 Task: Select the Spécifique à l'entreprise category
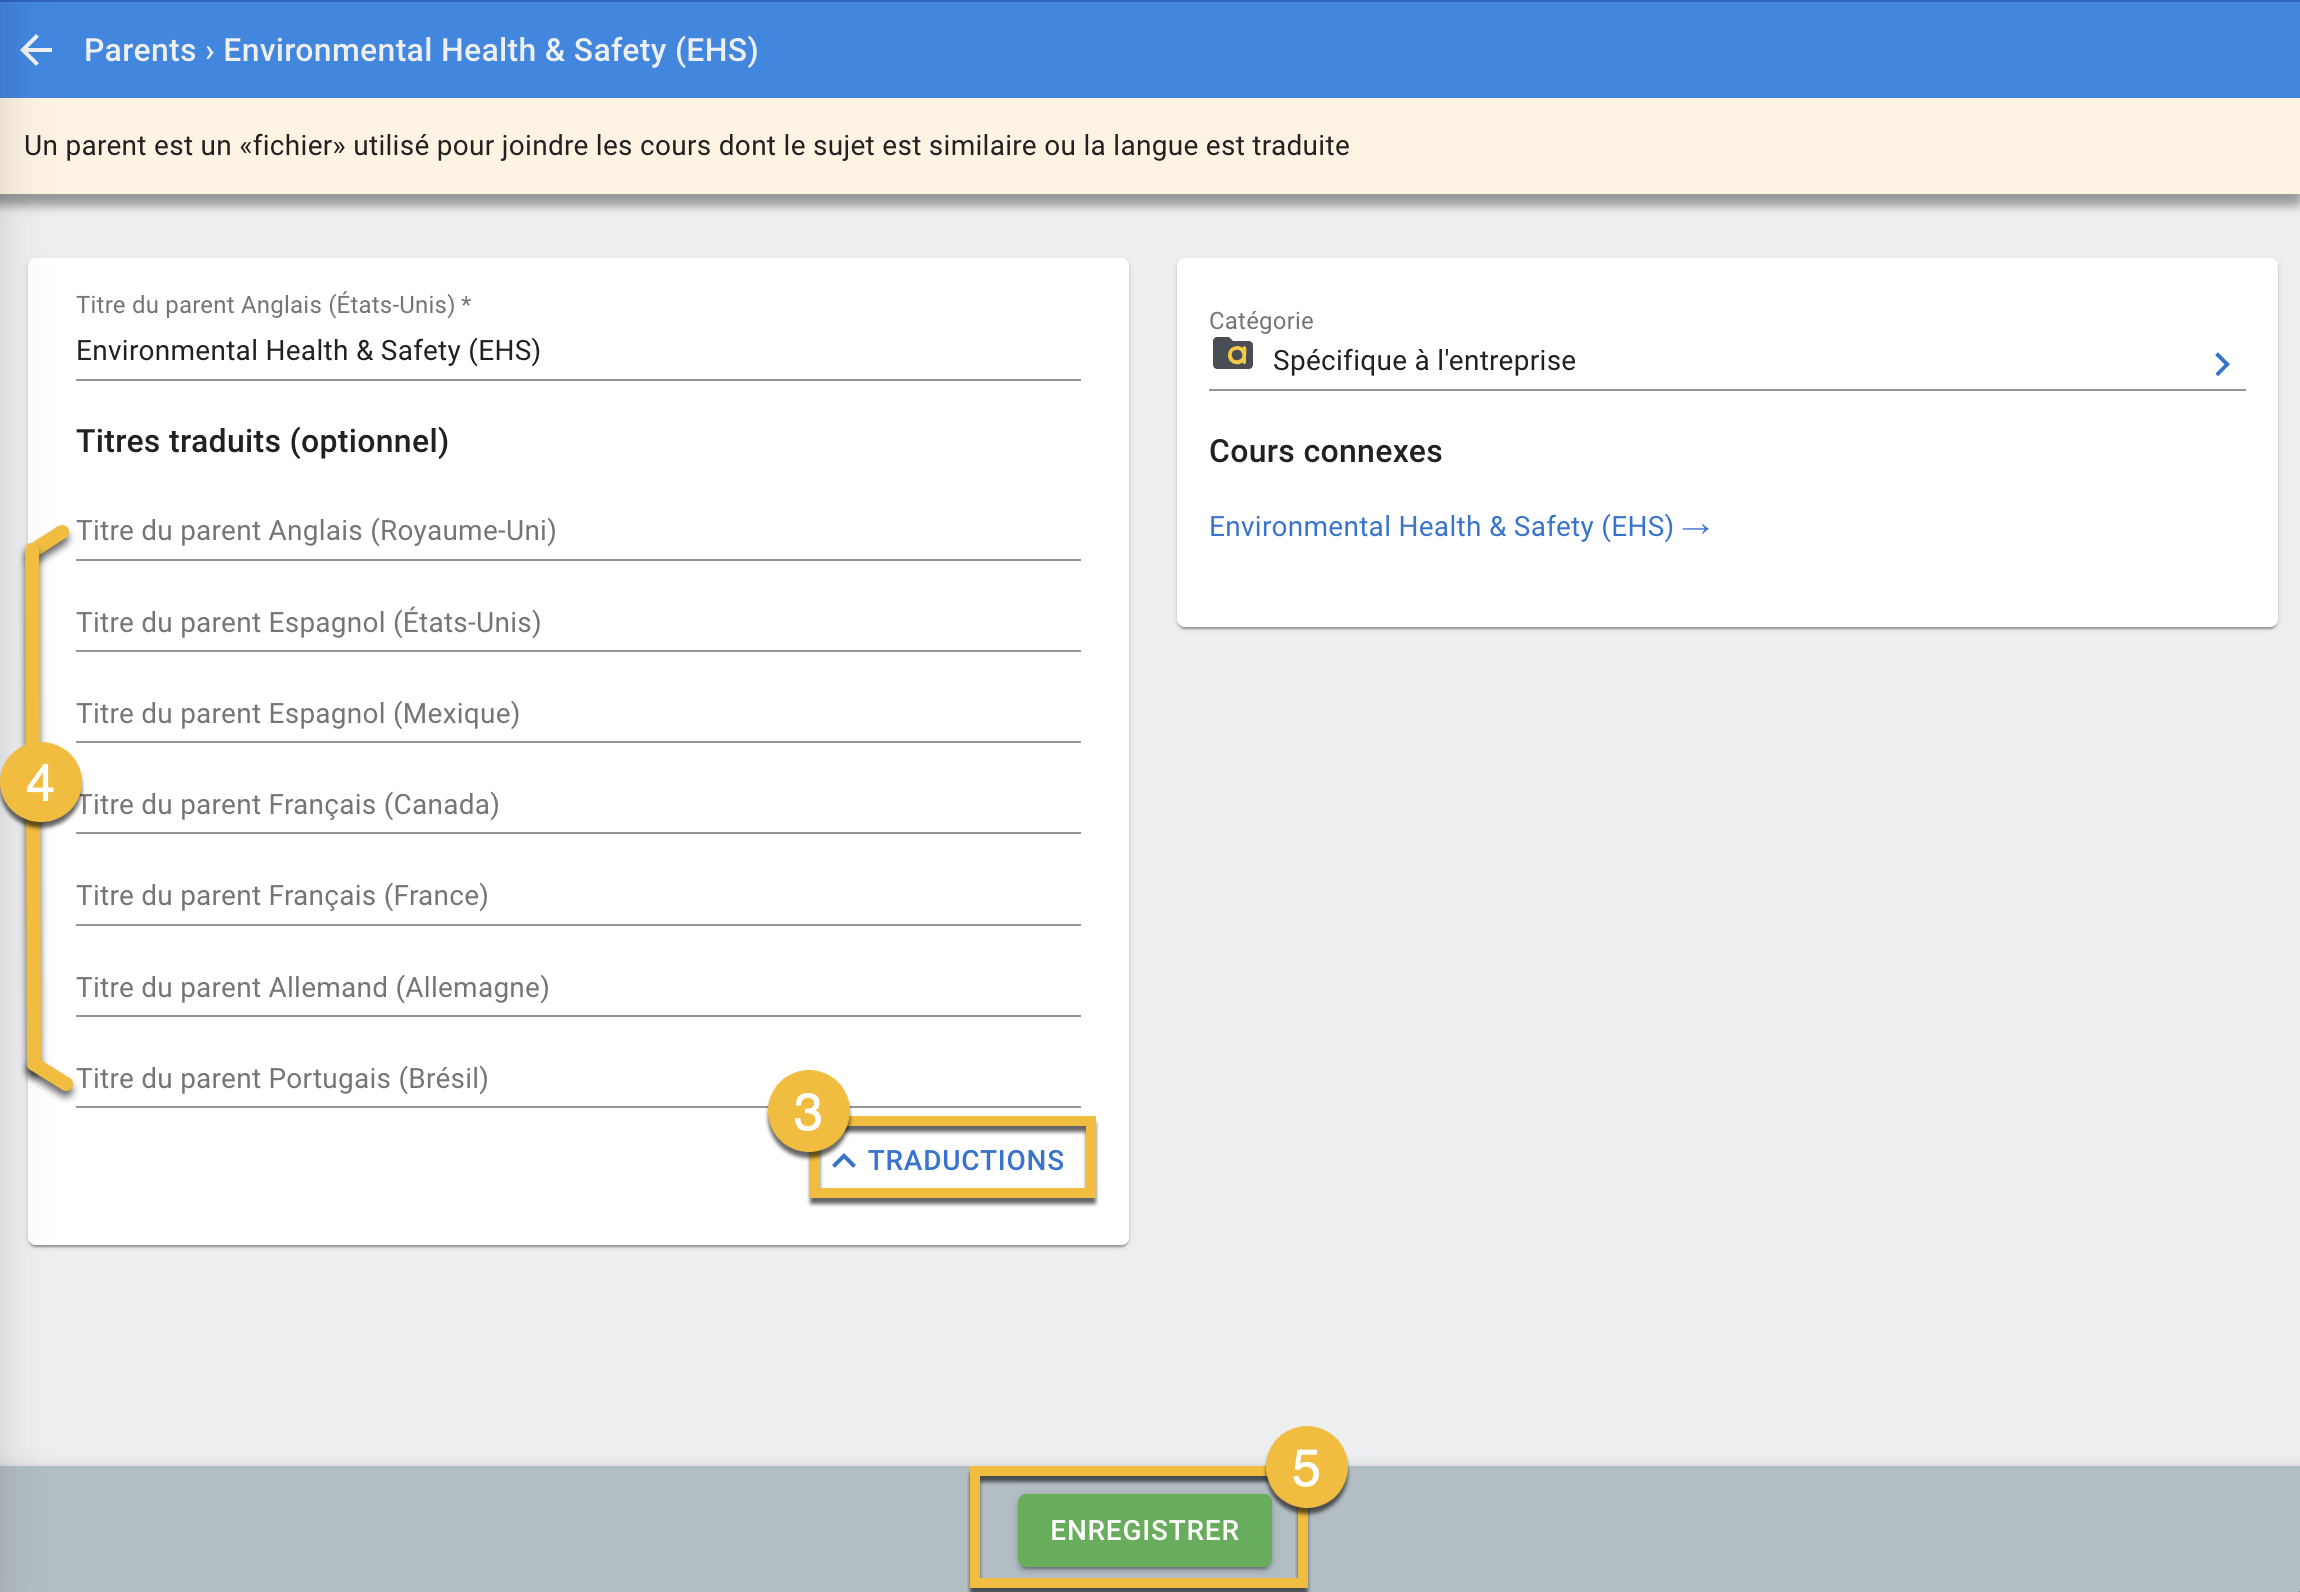tap(1423, 361)
